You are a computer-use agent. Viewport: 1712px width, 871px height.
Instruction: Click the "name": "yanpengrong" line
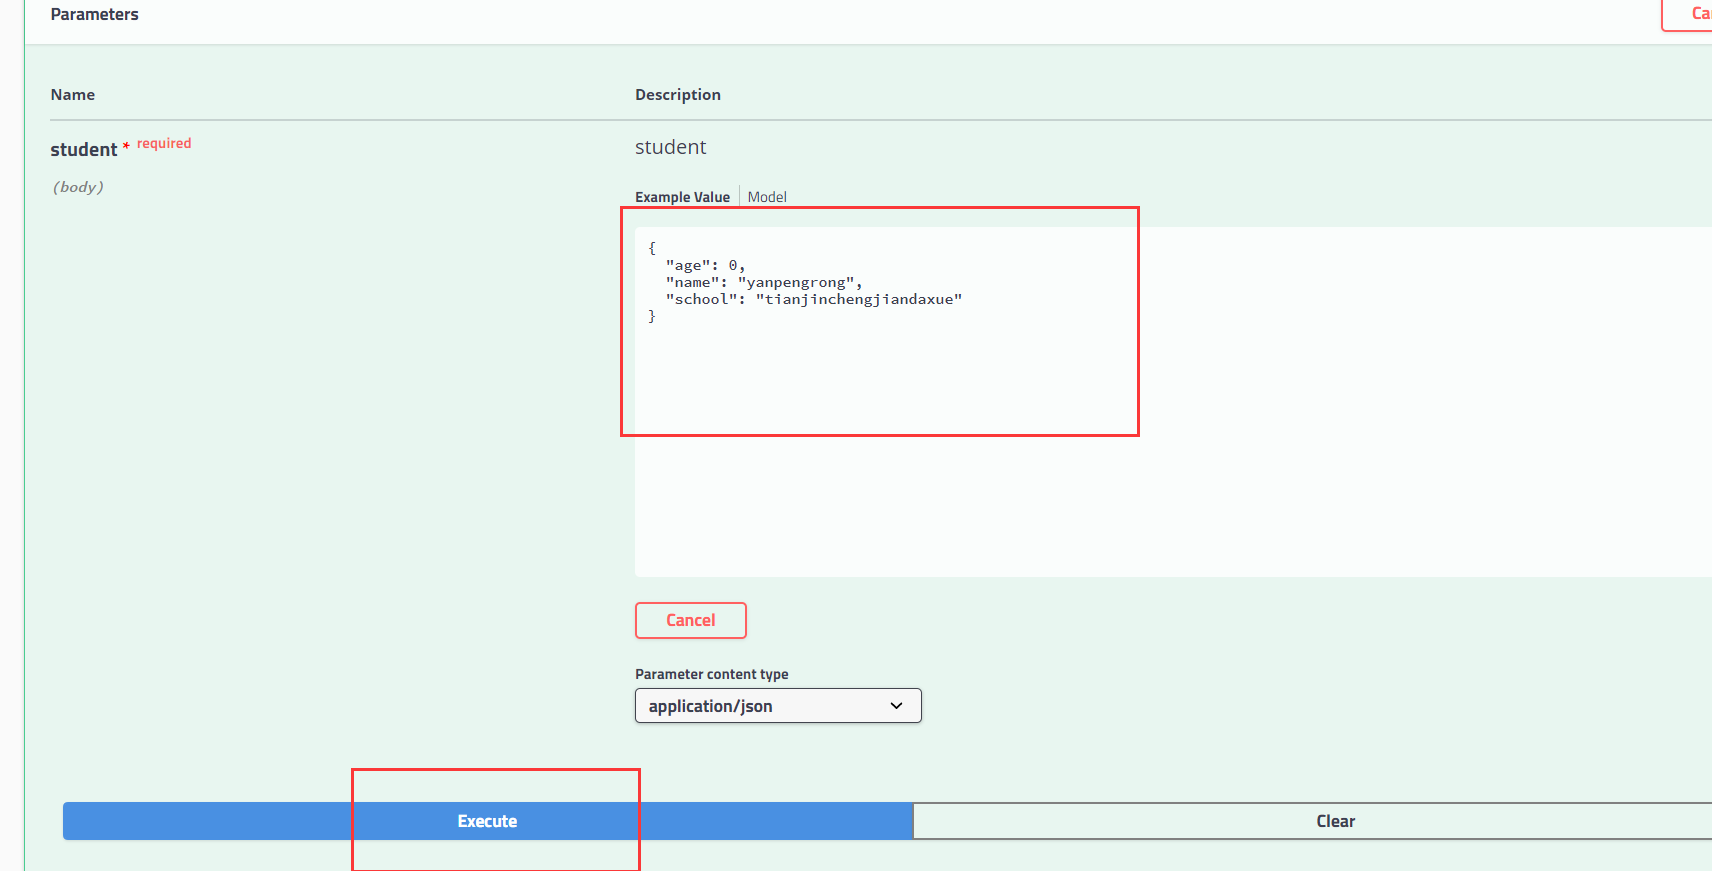[764, 282]
